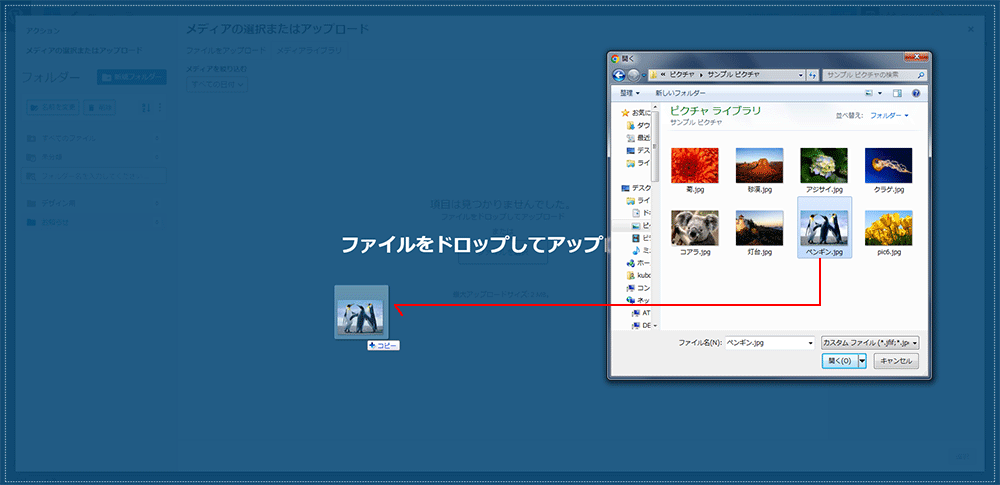Select the ペンギン.jpg thumbnail in the dialog
Screen dimensions: 1000x485
(x=824, y=228)
